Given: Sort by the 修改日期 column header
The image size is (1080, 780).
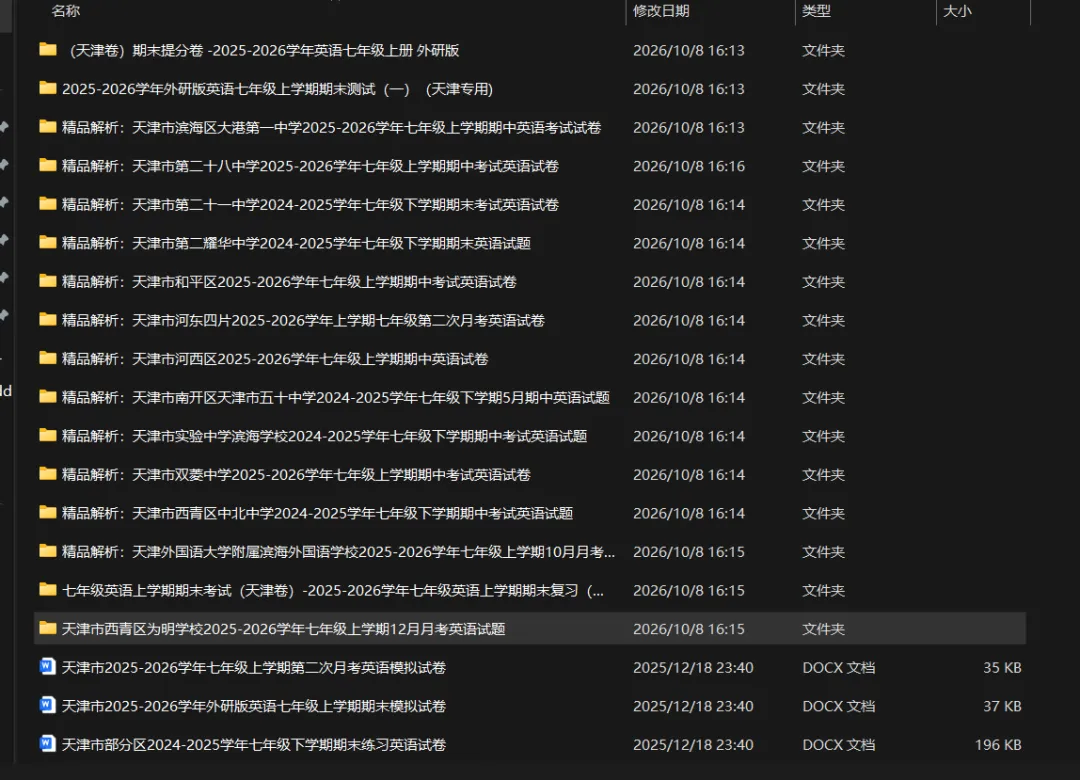Looking at the screenshot, I should [x=661, y=11].
